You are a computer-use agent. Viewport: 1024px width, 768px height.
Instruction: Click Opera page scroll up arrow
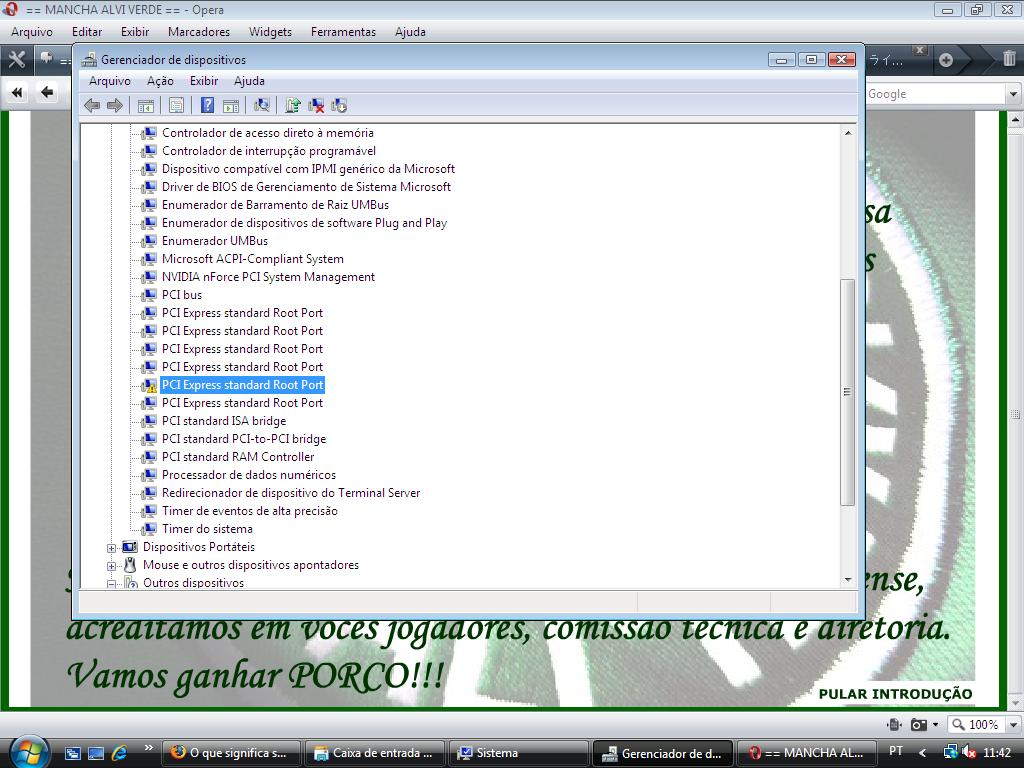1015,120
